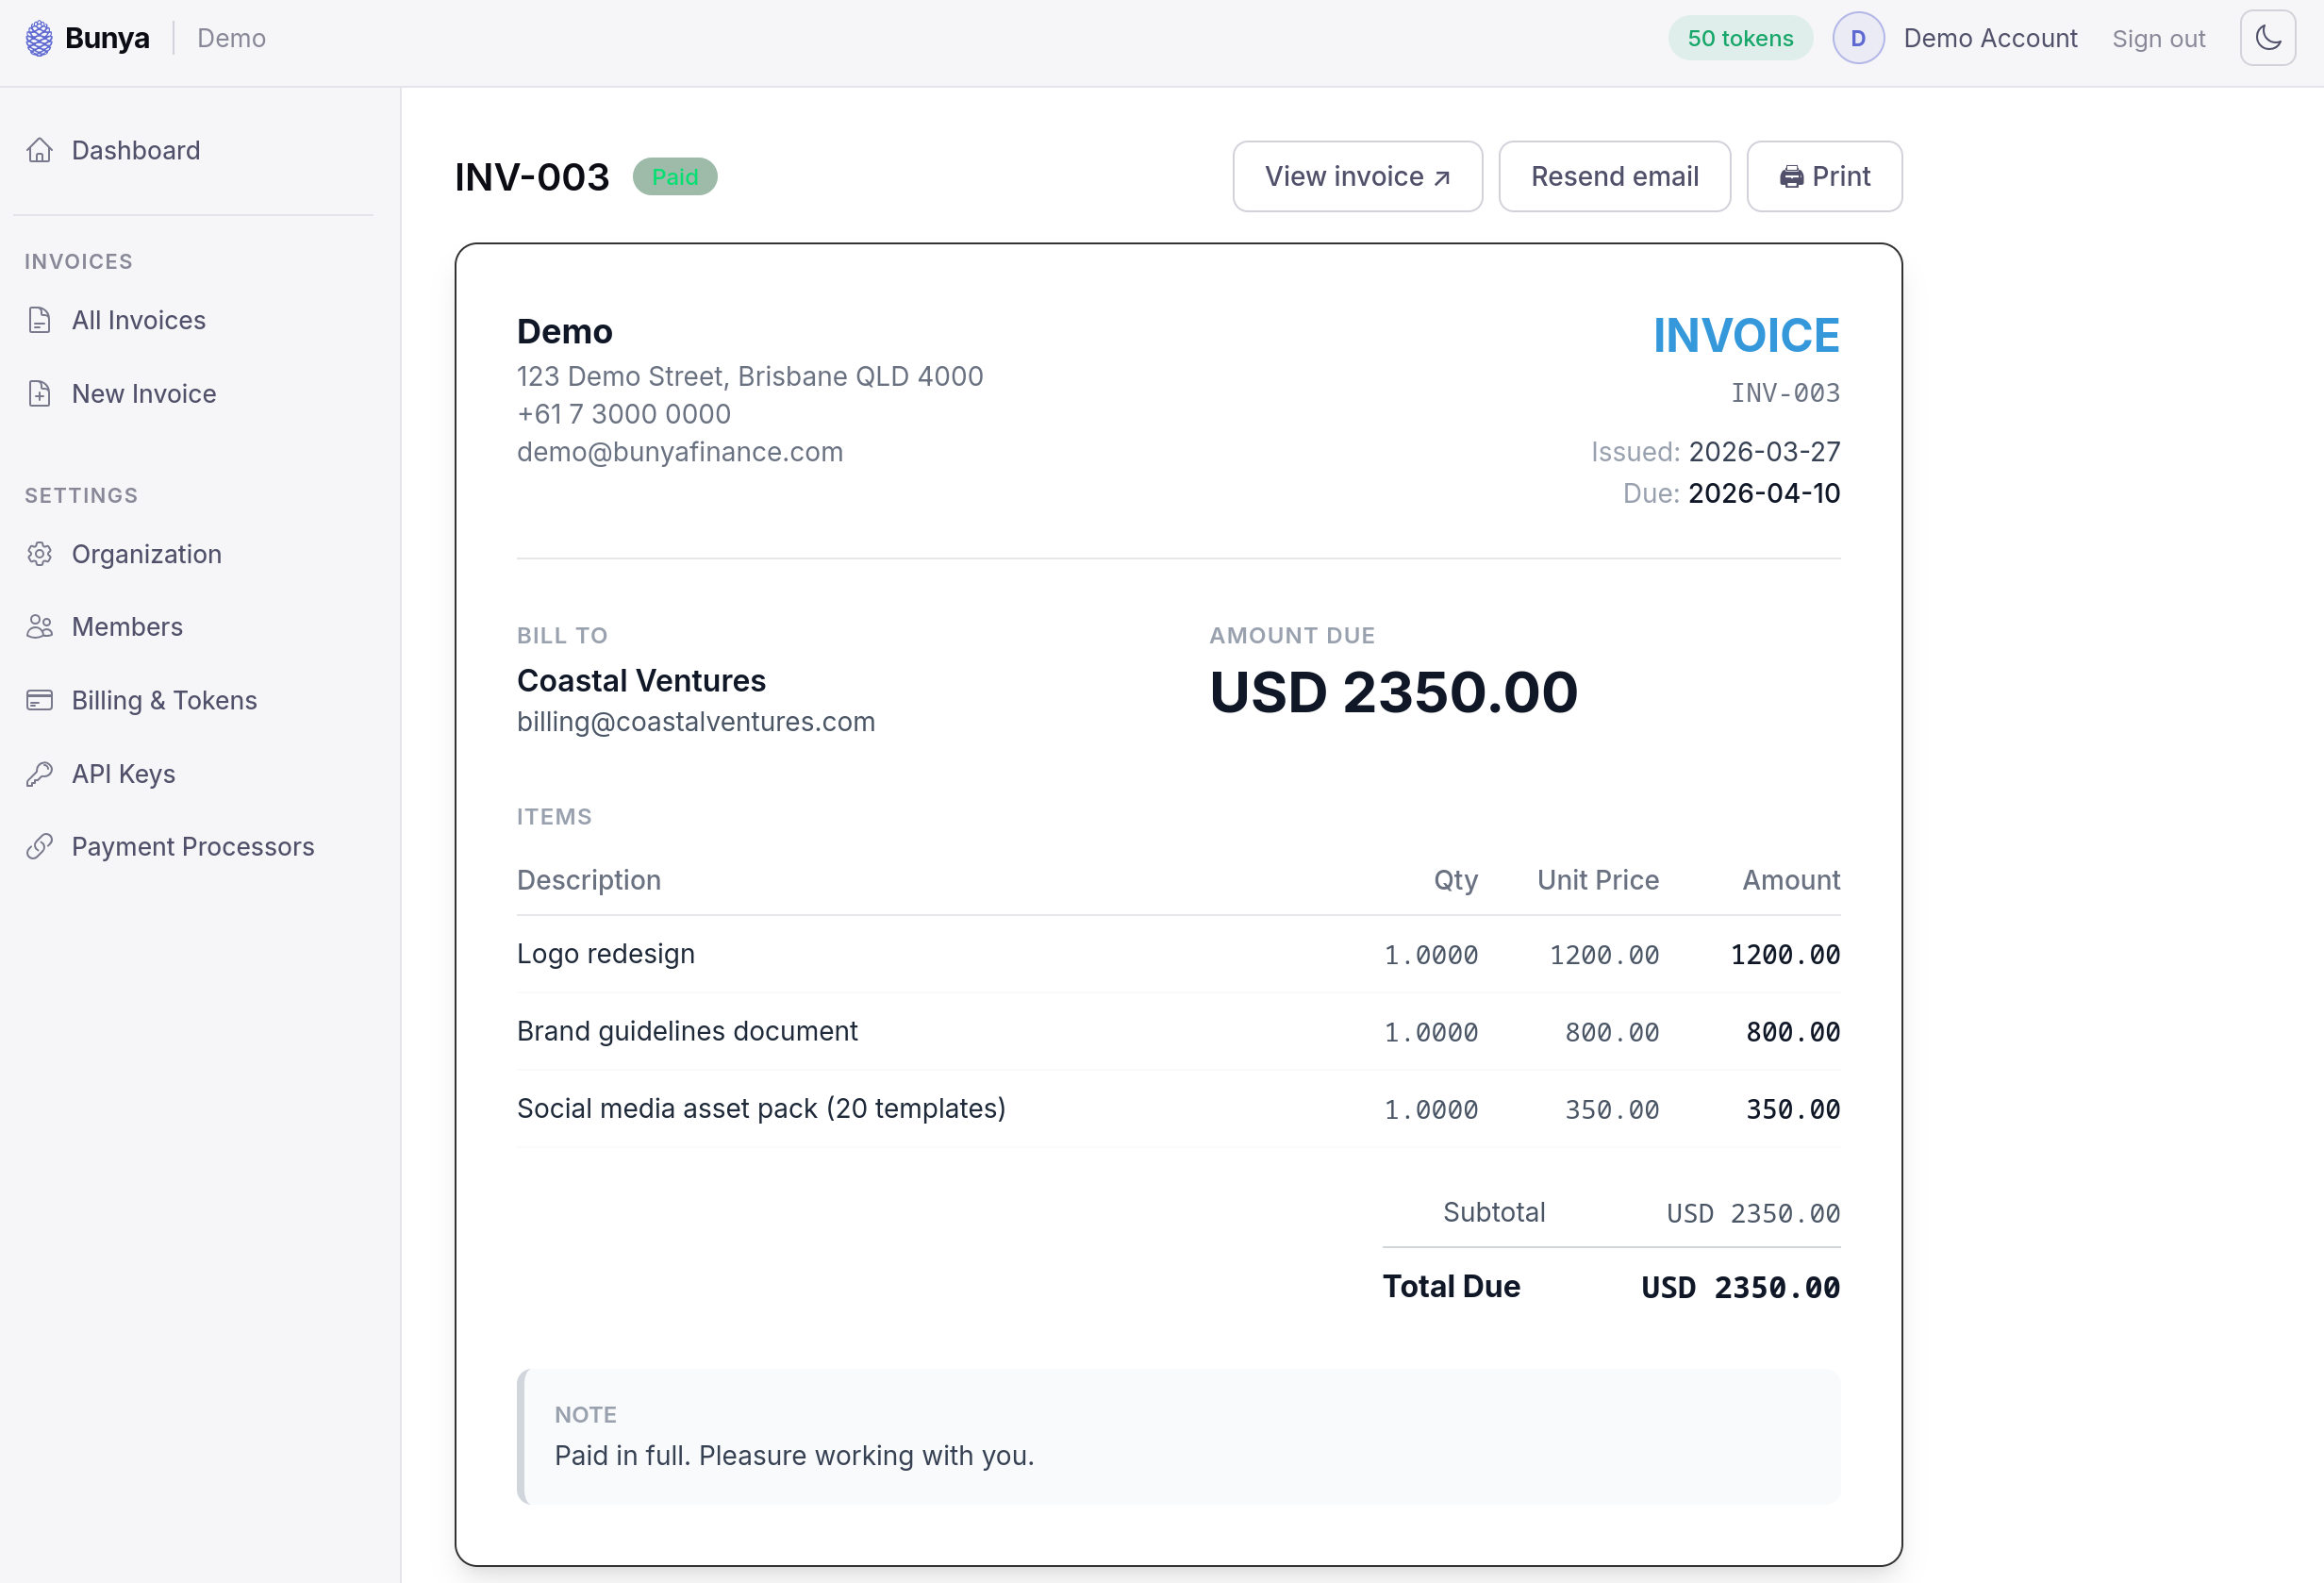Click the Bunya pinecone logo icon

click(39, 38)
